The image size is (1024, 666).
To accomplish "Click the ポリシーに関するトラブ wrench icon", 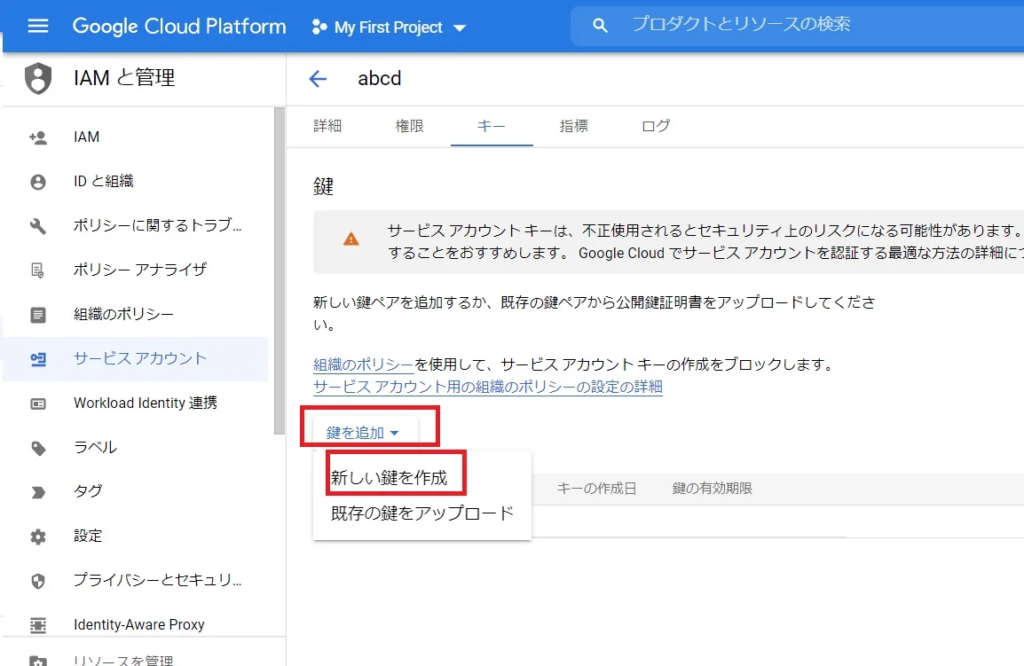I will (37, 225).
